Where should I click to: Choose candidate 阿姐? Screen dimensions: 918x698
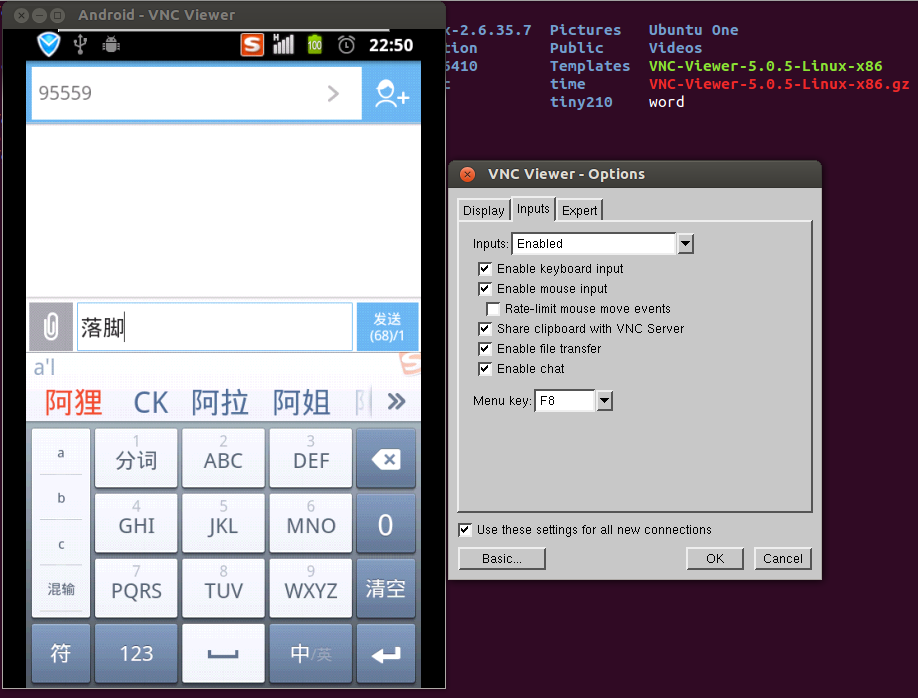click(x=302, y=402)
